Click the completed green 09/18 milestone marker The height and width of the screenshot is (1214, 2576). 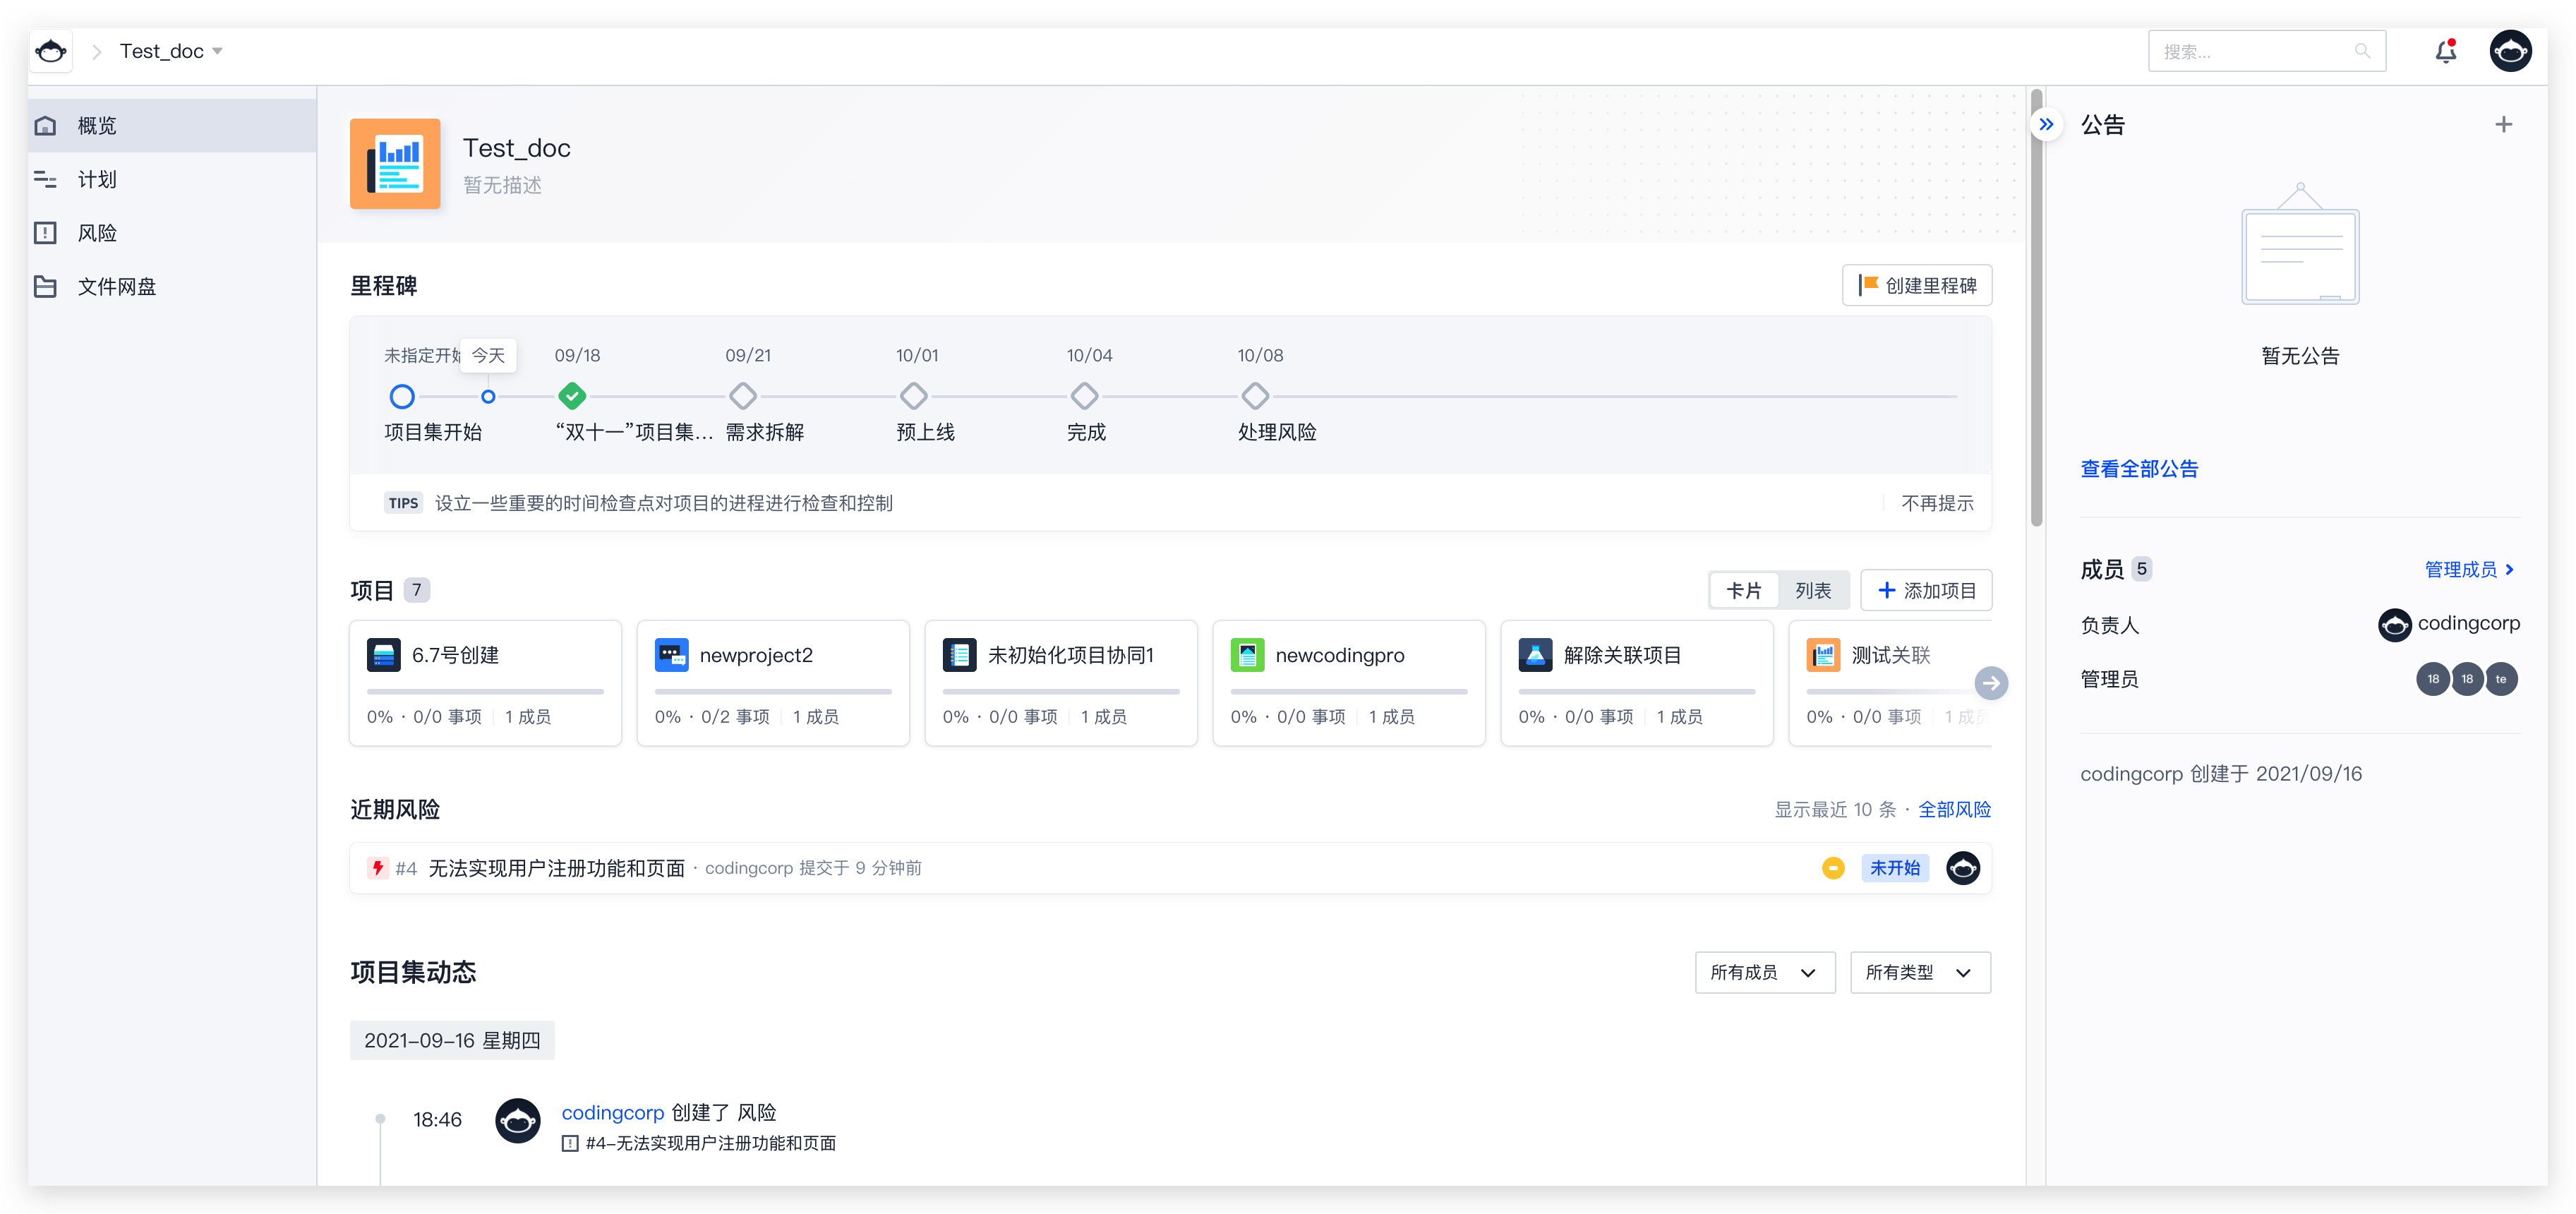pos(572,396)
